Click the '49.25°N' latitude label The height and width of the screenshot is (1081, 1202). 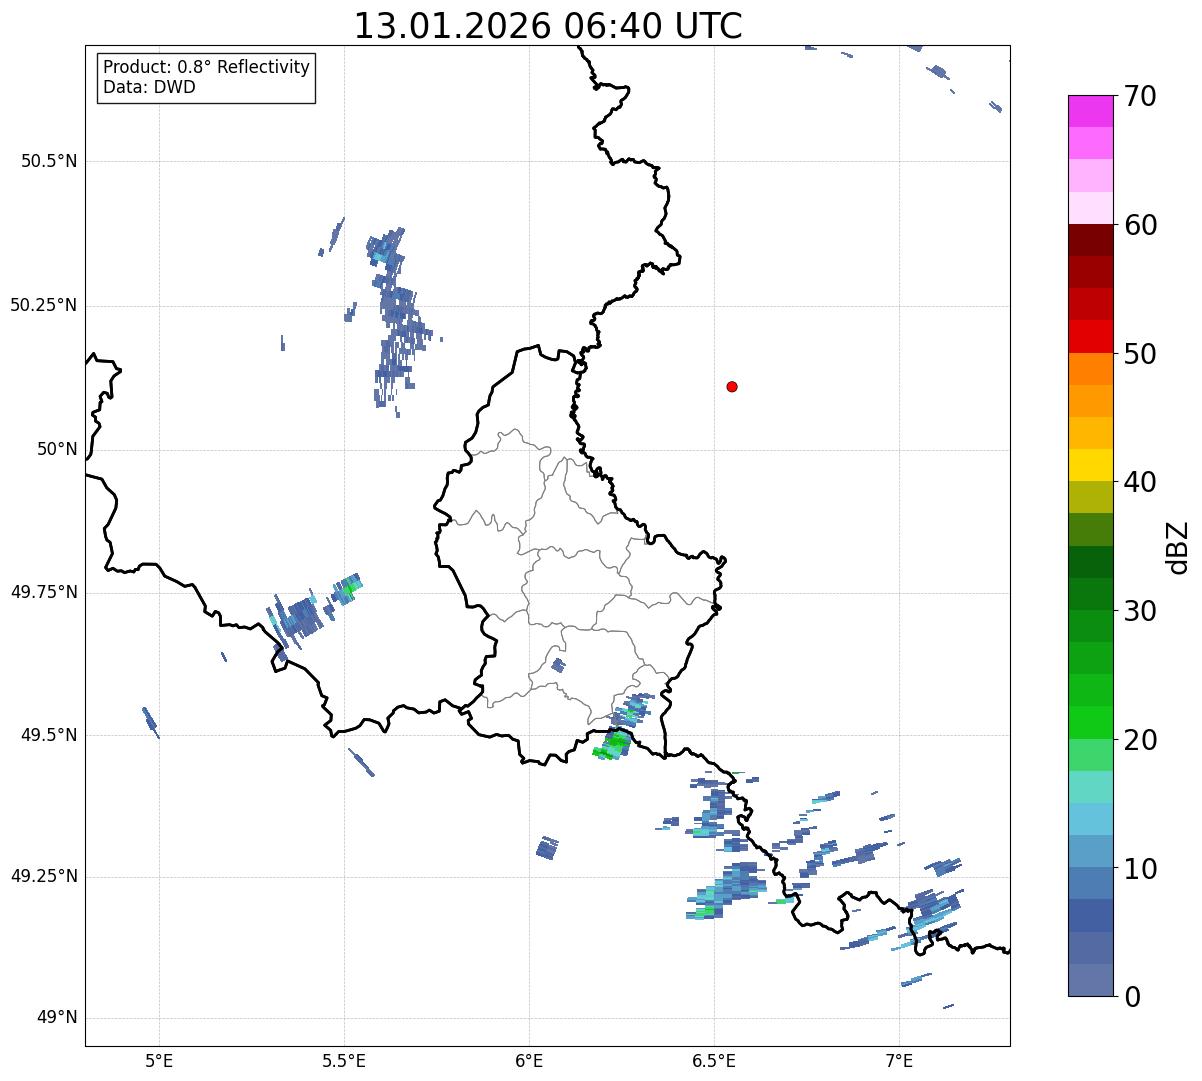44,877
